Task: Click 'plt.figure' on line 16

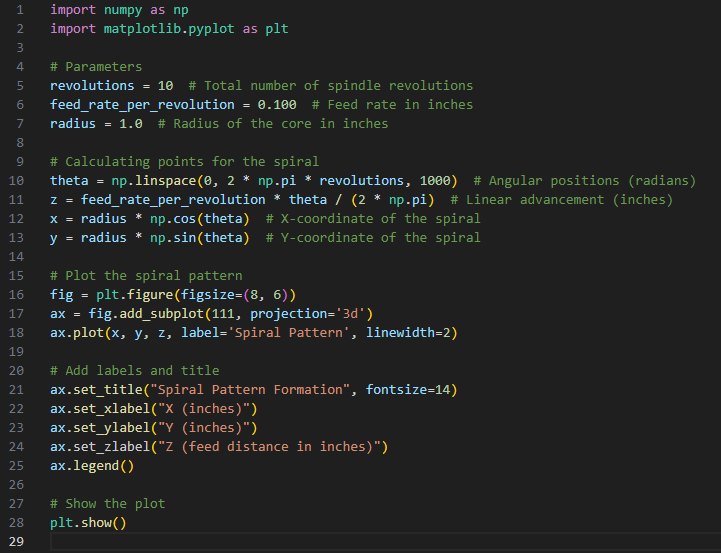Action: tap(134, 295)
